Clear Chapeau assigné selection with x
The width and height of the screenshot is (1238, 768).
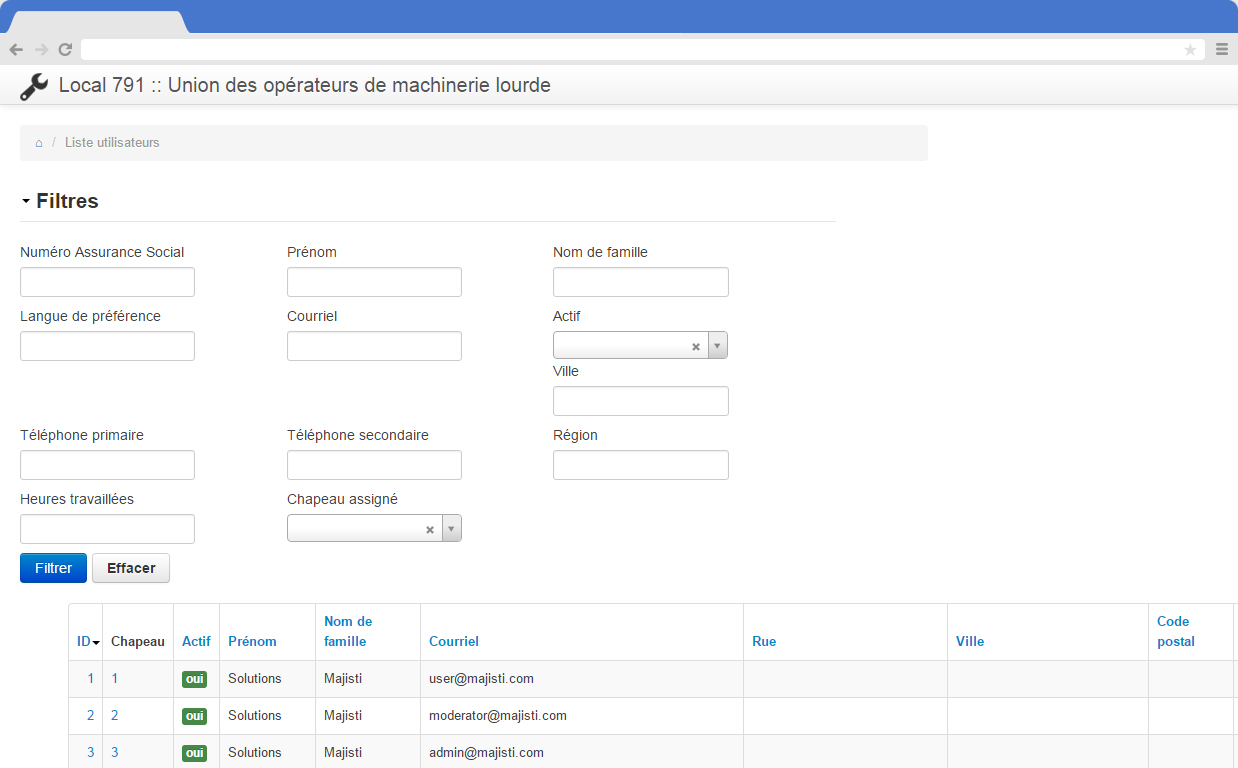430,530
